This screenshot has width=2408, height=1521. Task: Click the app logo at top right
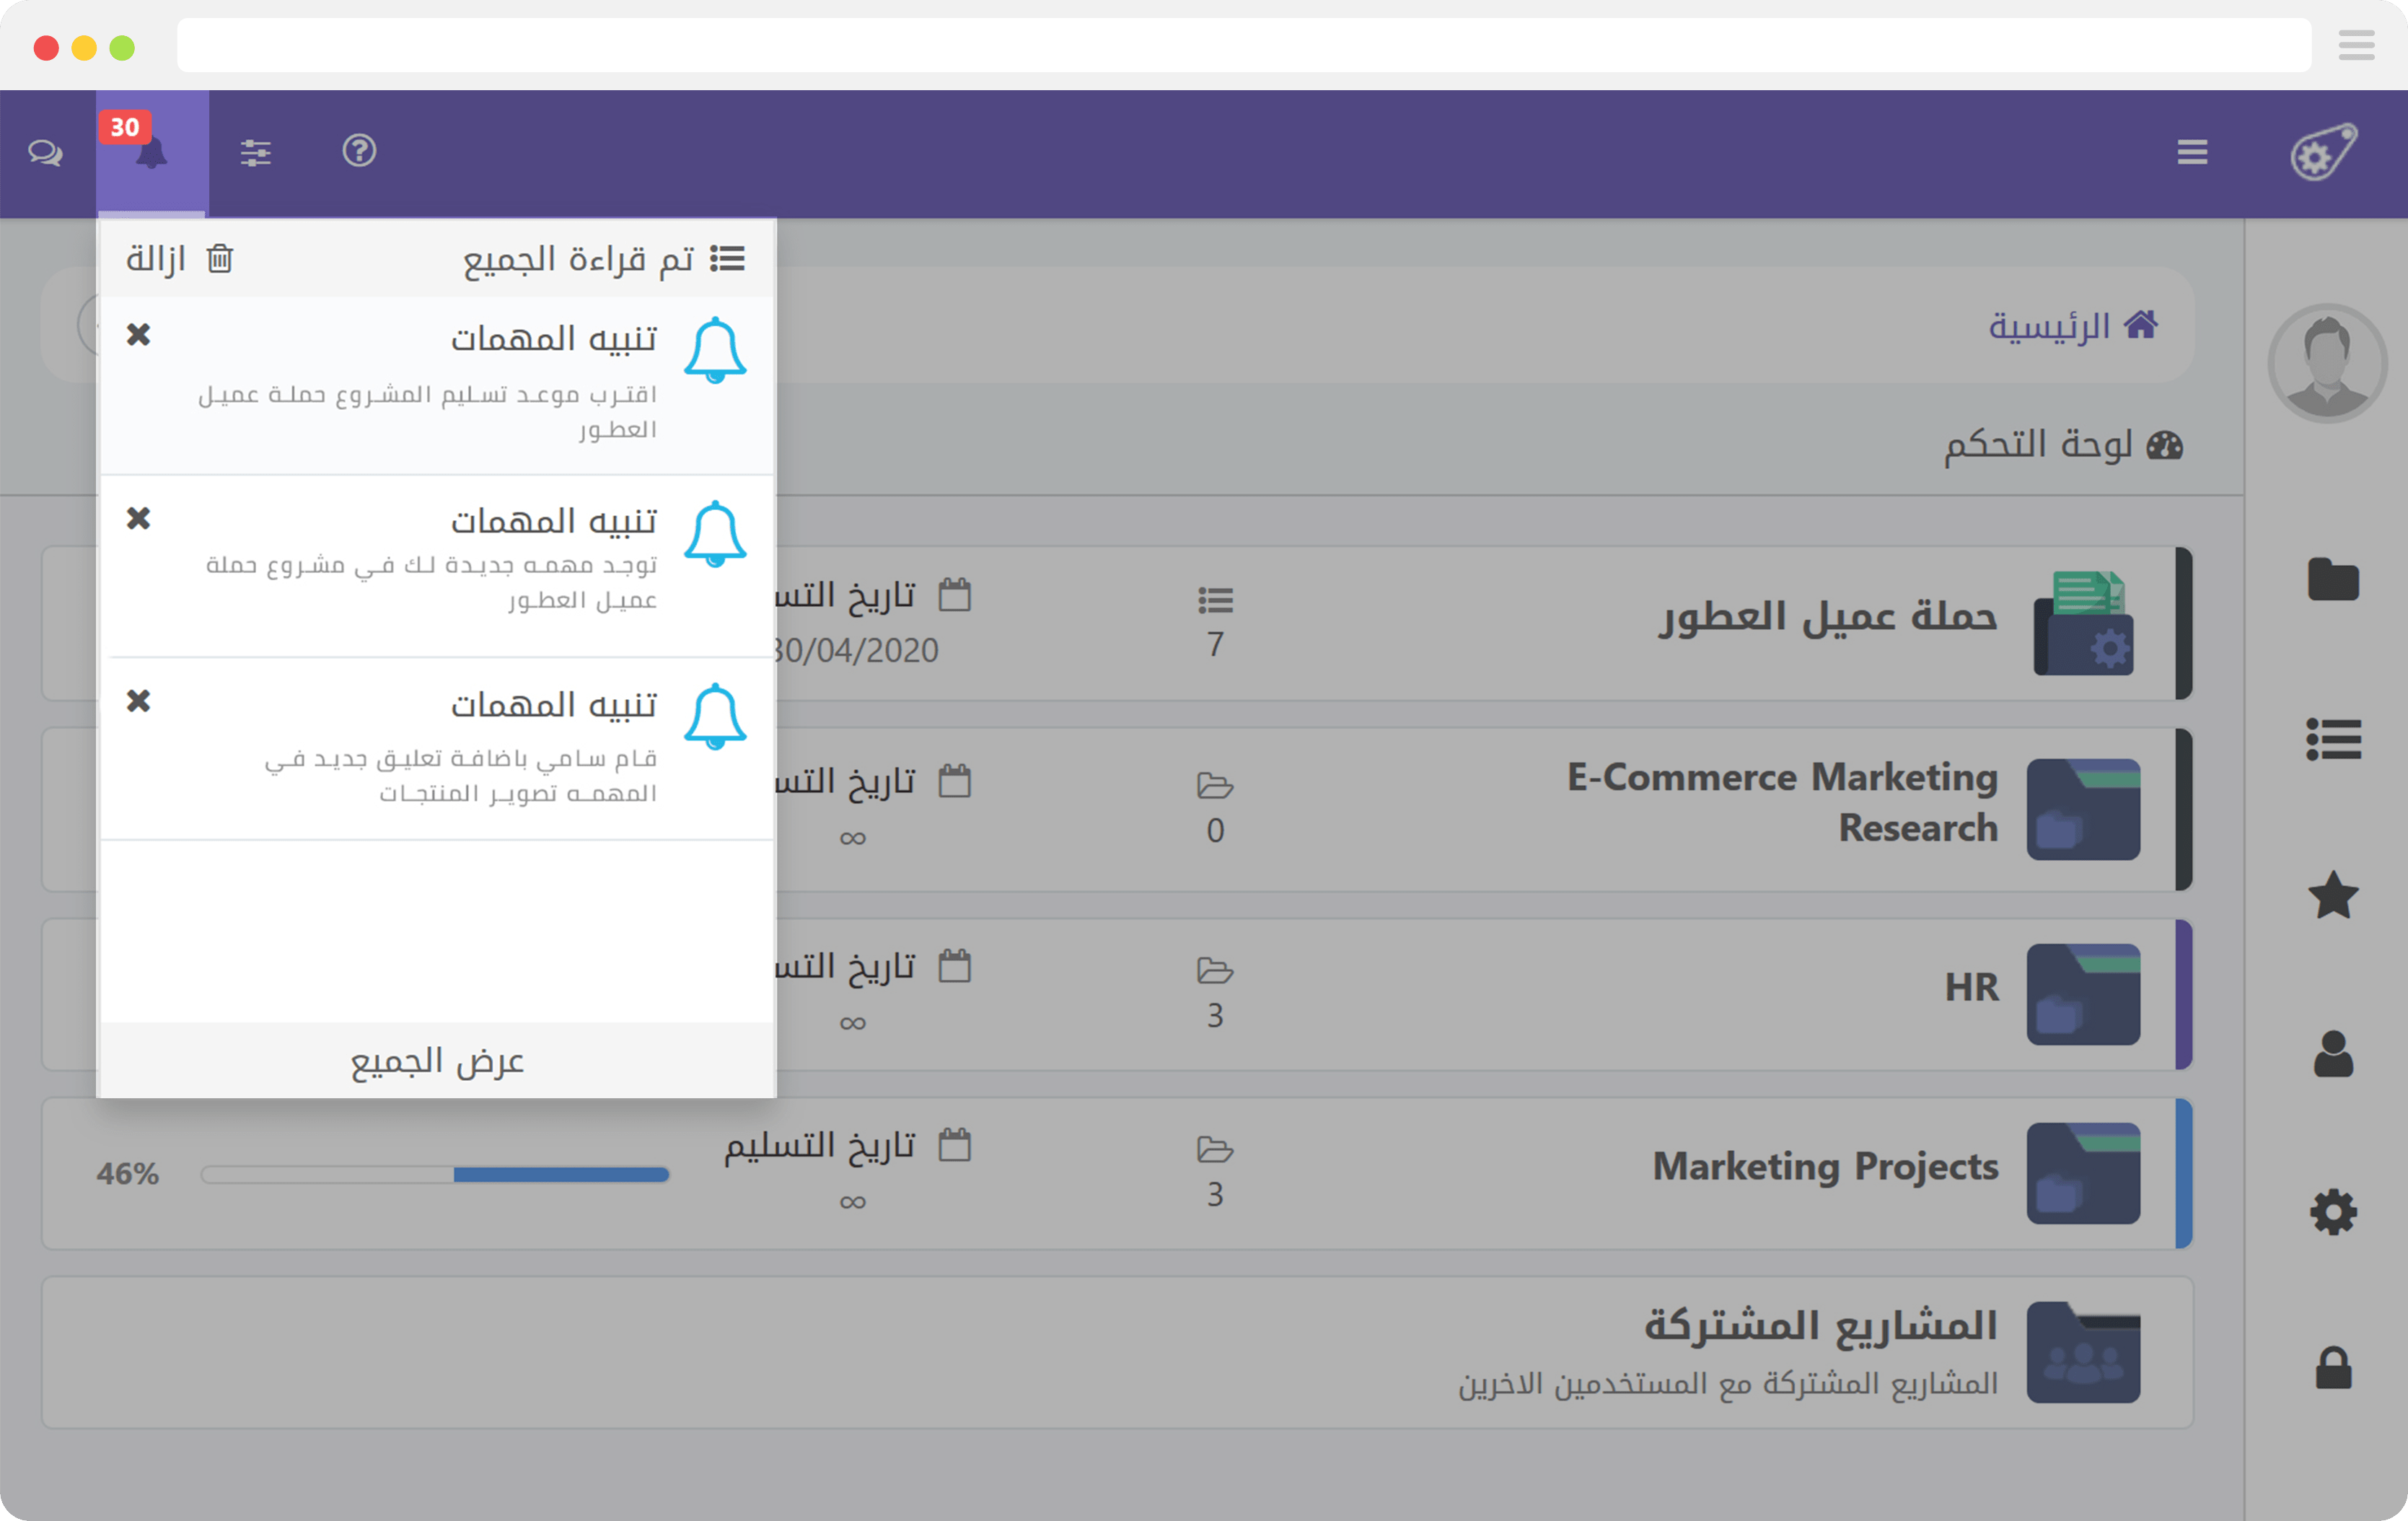coord(2324,153)
